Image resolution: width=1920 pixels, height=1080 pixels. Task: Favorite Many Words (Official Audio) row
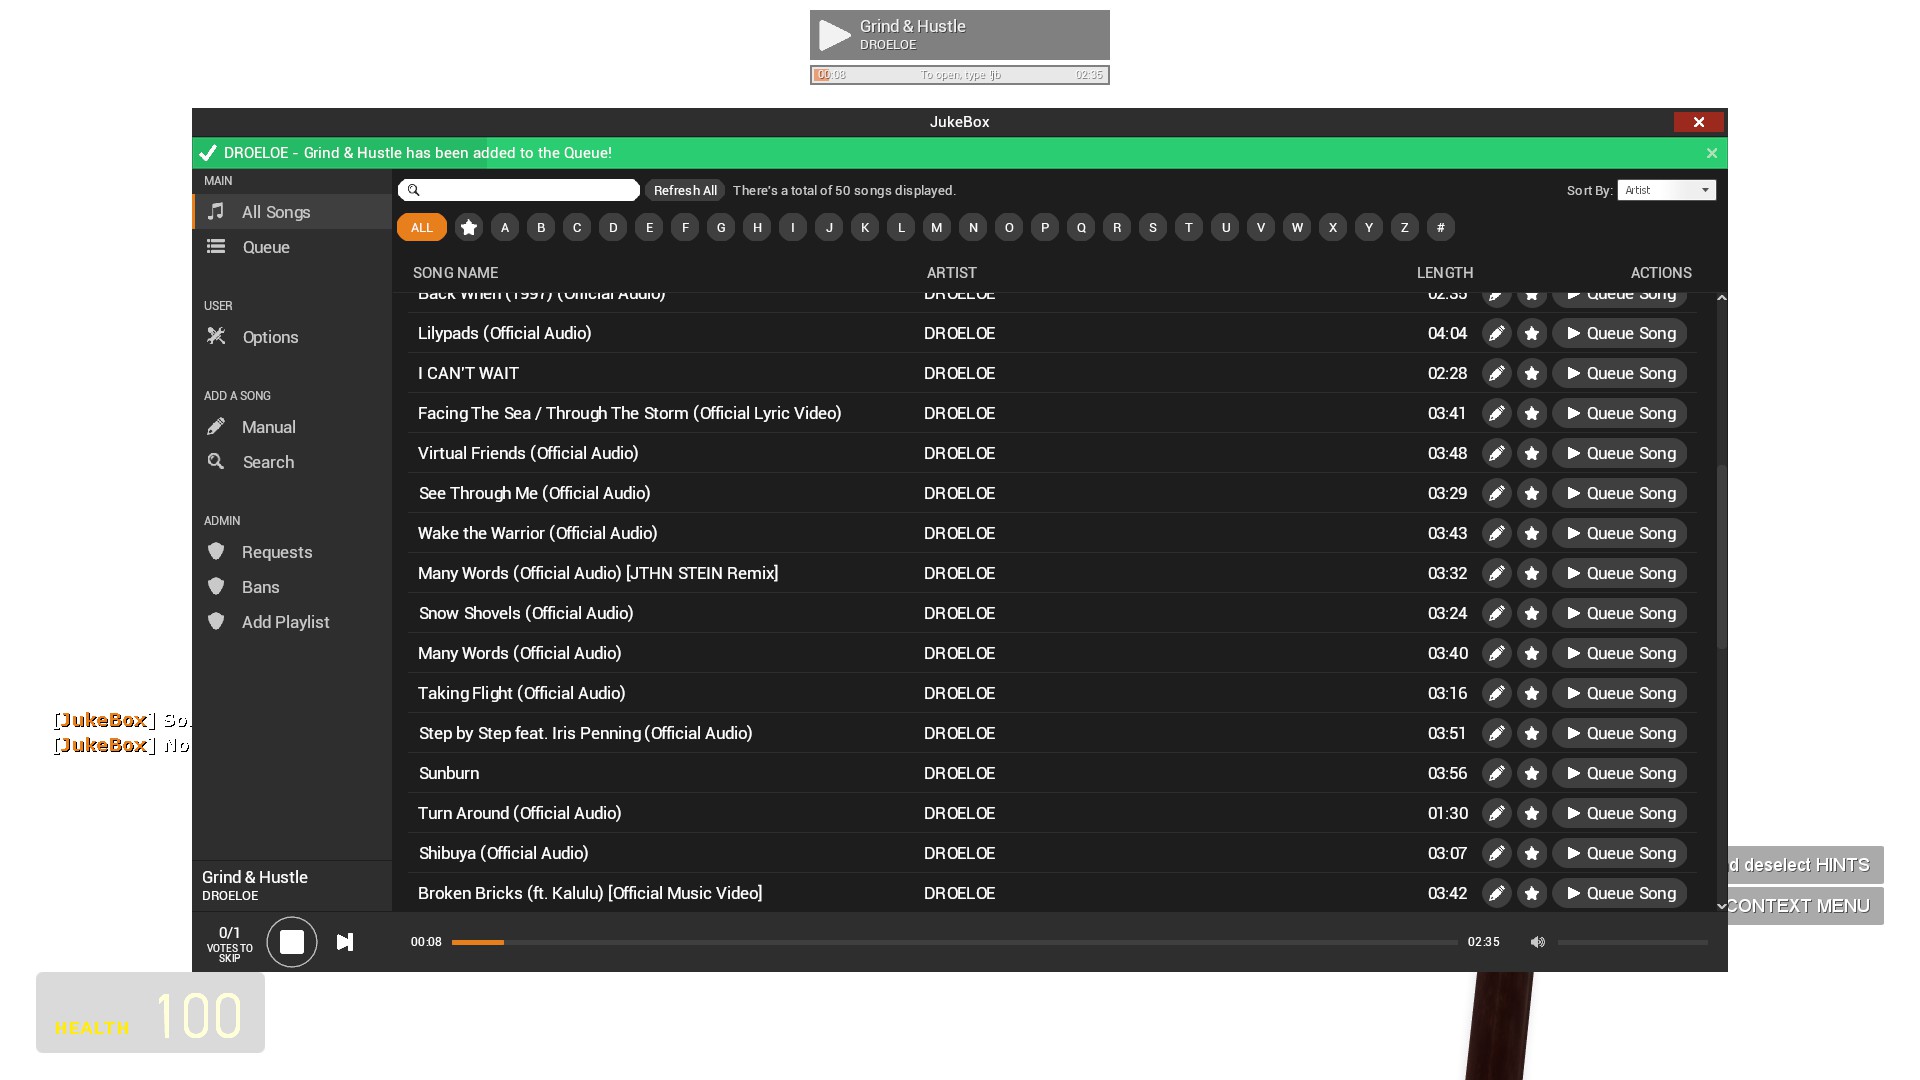[x=1532, y=653]
